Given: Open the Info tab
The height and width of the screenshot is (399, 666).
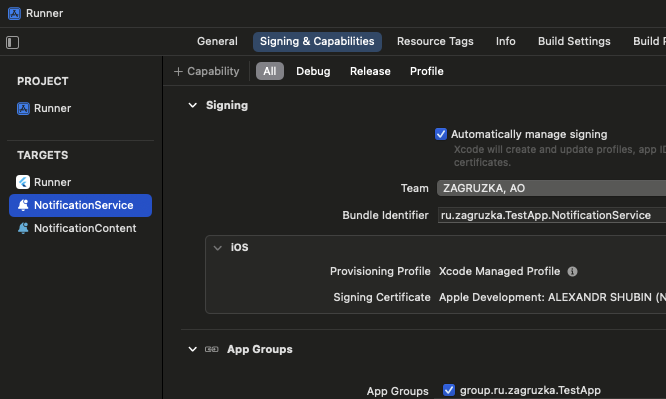Looking at the screenshot, I should 505,41.
